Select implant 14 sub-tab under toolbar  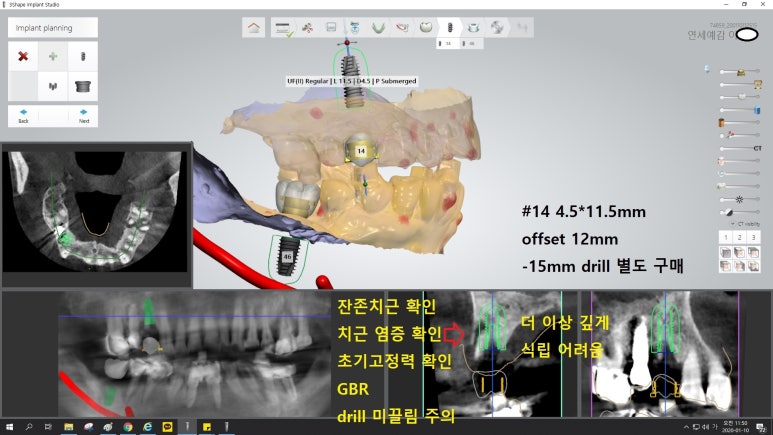447,44
